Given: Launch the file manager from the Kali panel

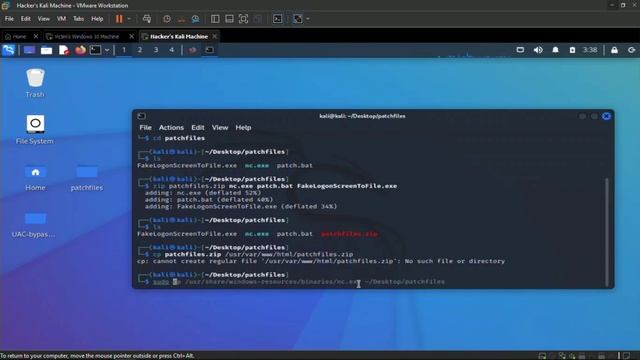Looking at the screenshot, I should tap(47, 50).
